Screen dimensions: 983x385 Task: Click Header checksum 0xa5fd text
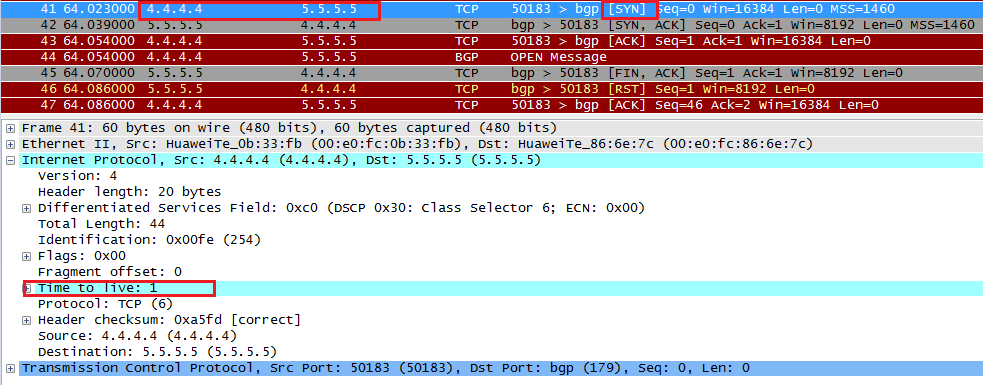point(169,320)
